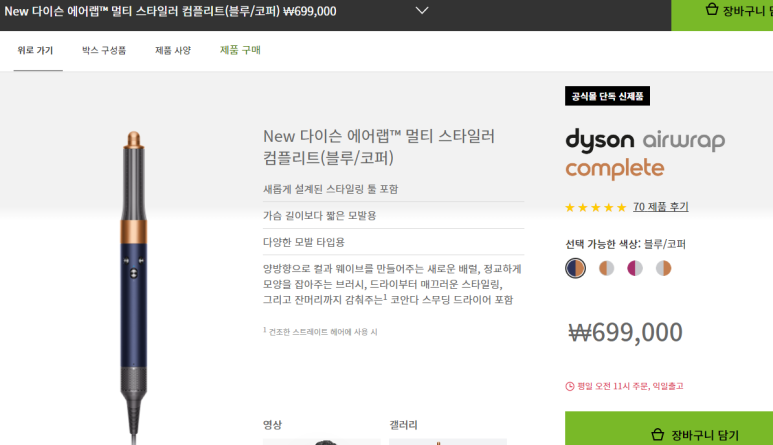Click the ₩699,000 price text
This screenshot has width=773, height=445.
(625, 333)
